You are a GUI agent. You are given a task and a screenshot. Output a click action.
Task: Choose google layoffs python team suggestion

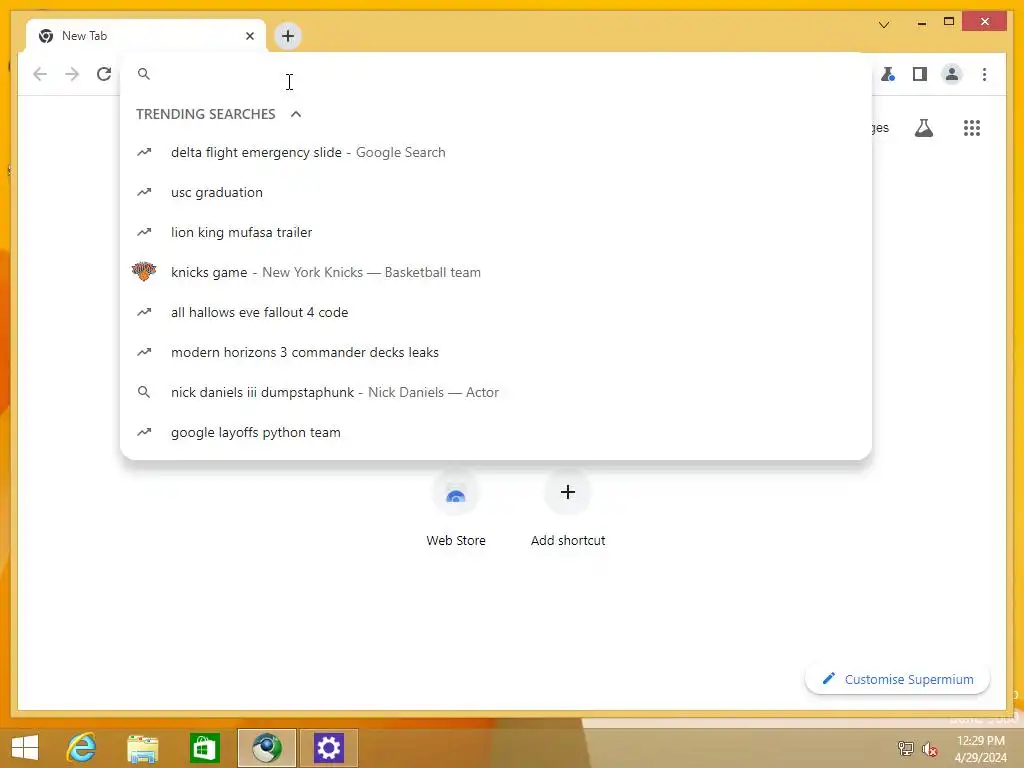(x=496, y=432)
